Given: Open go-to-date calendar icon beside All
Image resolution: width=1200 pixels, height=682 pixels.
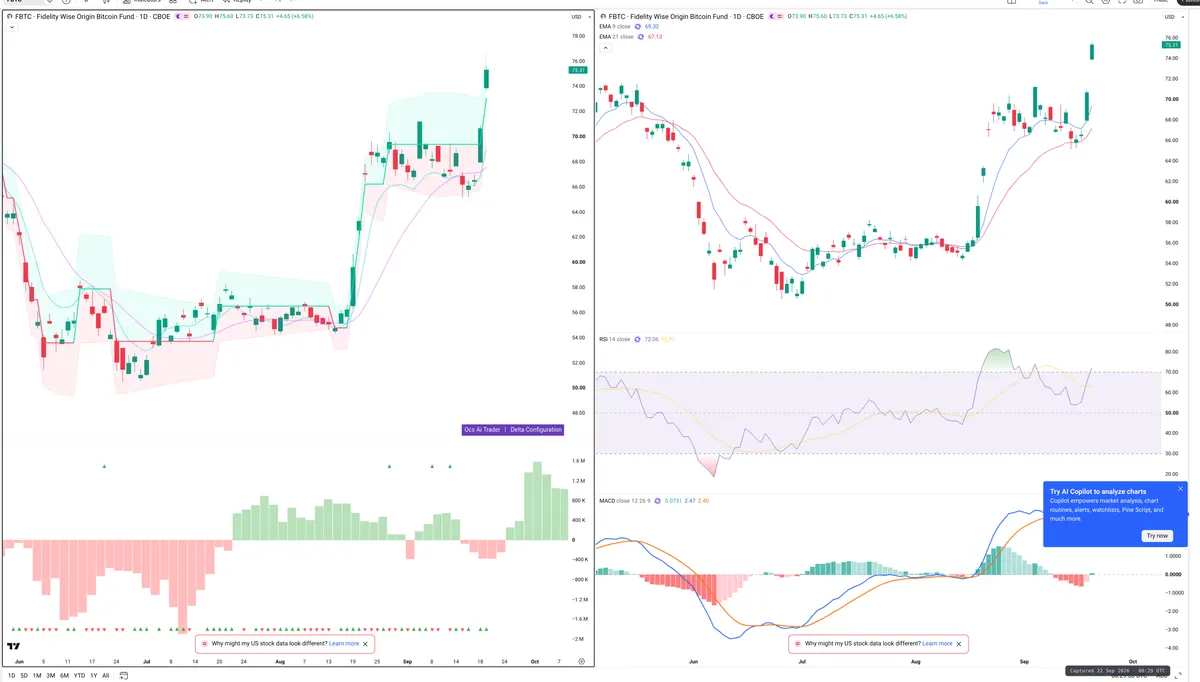Looking at the screenshot, I should [125, 676].
